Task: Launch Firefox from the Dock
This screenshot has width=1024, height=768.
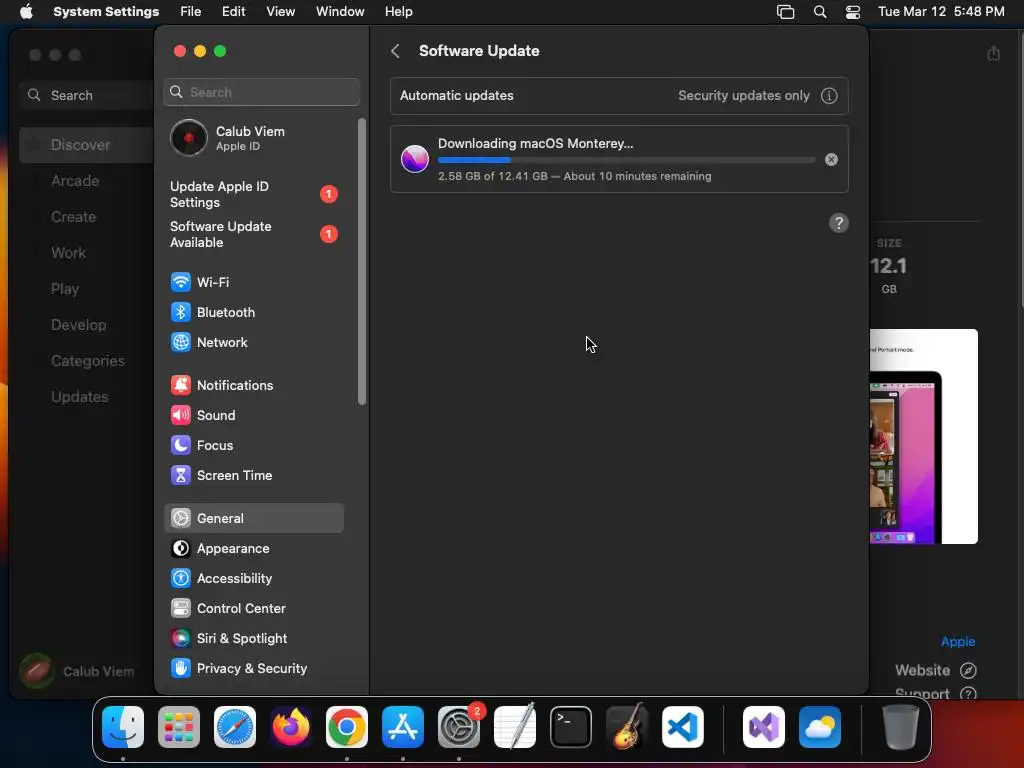Action: [x=291, y=727]
